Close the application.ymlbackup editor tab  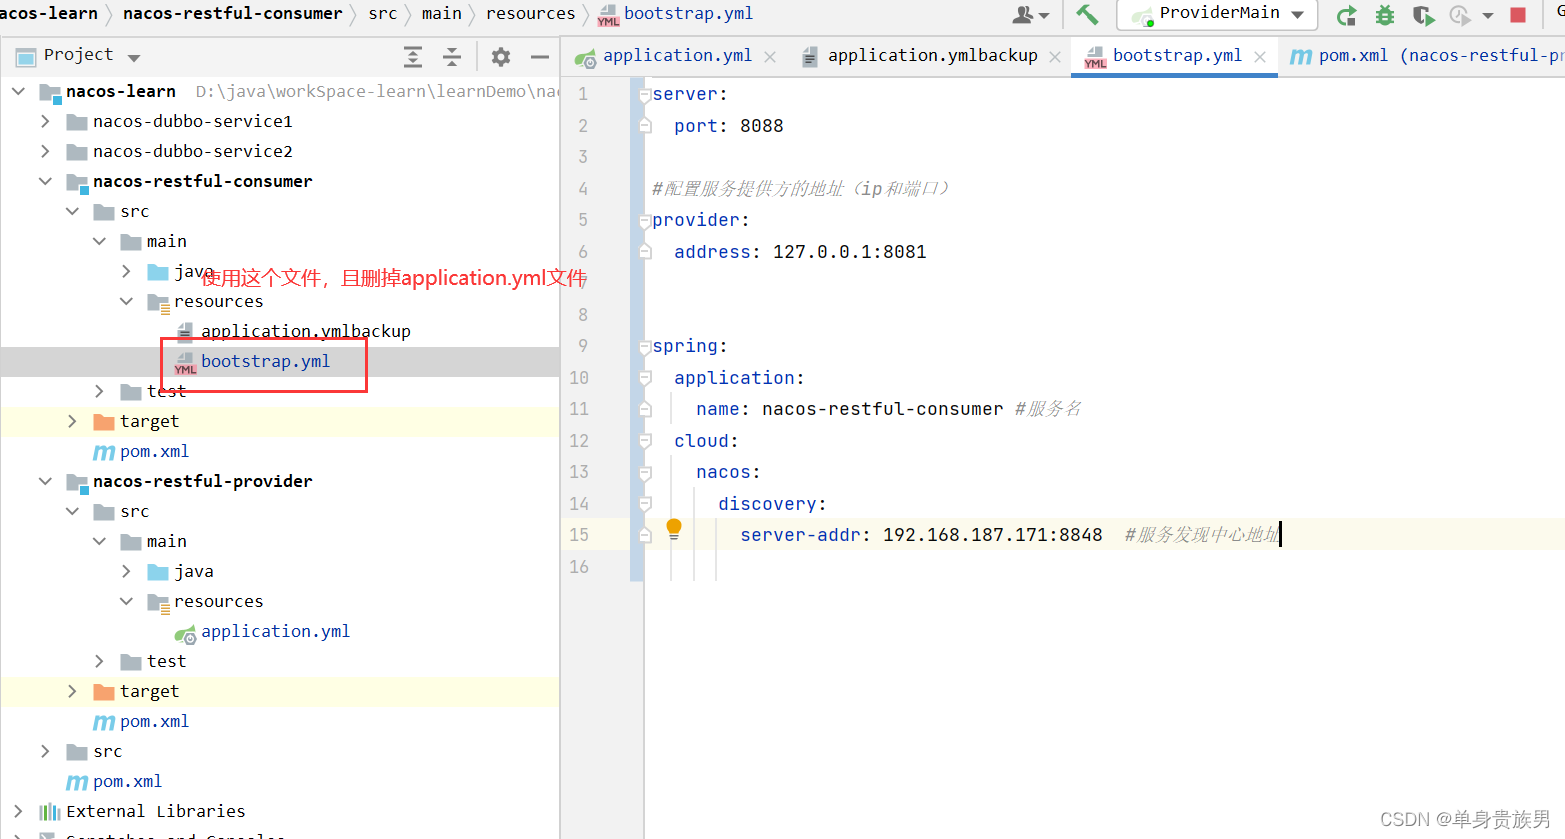[x=1055, y=57]
